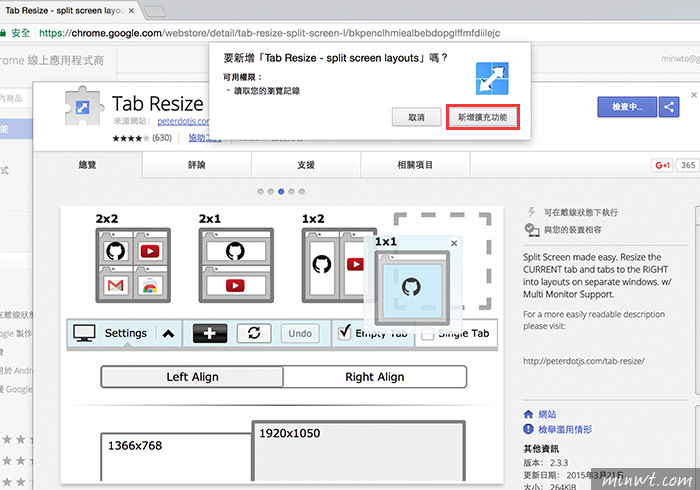Click the home icon beside 網站
The width and height of the screenshot is (700, 490).
pyautogui.click(x=529, y=414)
